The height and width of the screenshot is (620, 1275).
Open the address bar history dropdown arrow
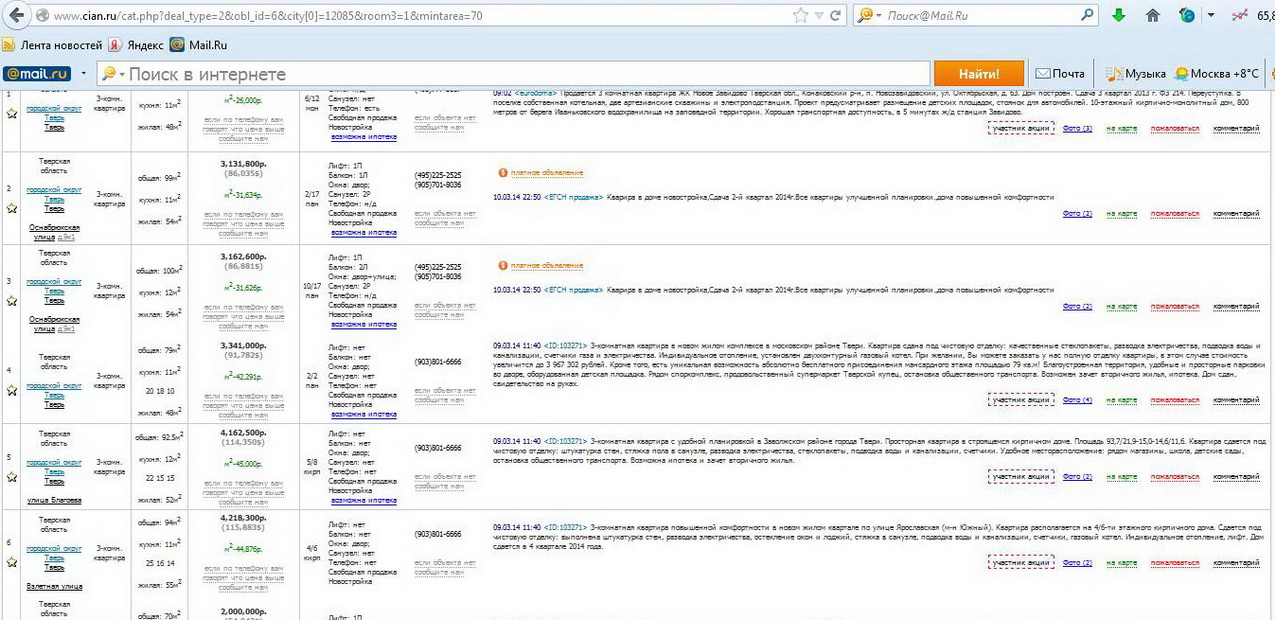pos(819,16)
